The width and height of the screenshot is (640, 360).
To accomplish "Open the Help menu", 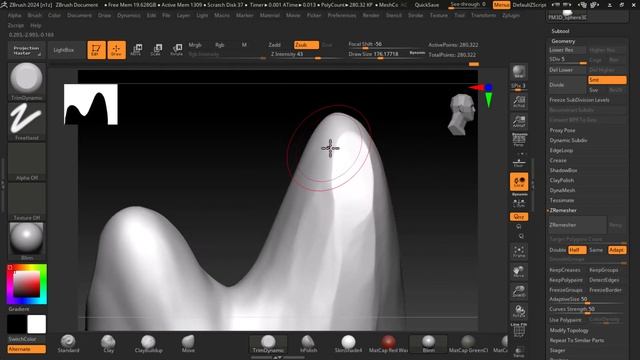I will 36,25.
